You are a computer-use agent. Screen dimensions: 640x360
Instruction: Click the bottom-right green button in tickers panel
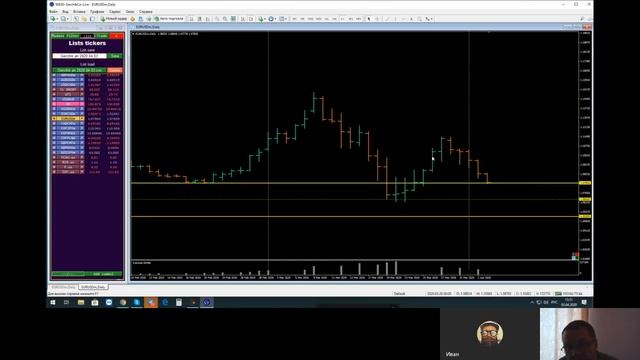tap(104, 274)
